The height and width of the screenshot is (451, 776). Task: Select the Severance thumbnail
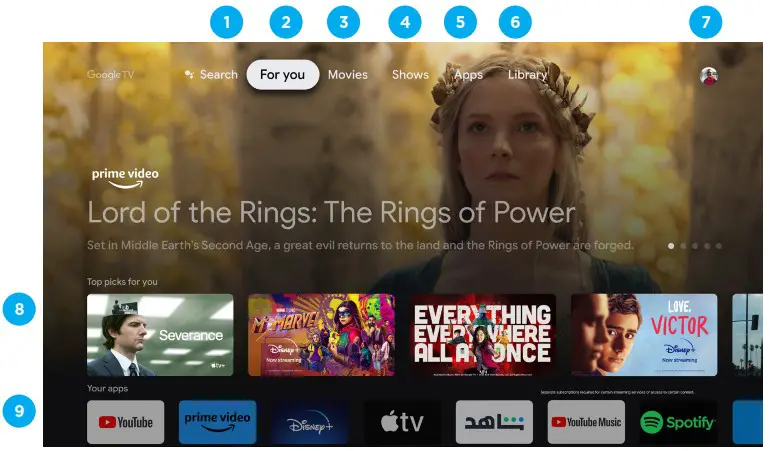click(160, 335)
